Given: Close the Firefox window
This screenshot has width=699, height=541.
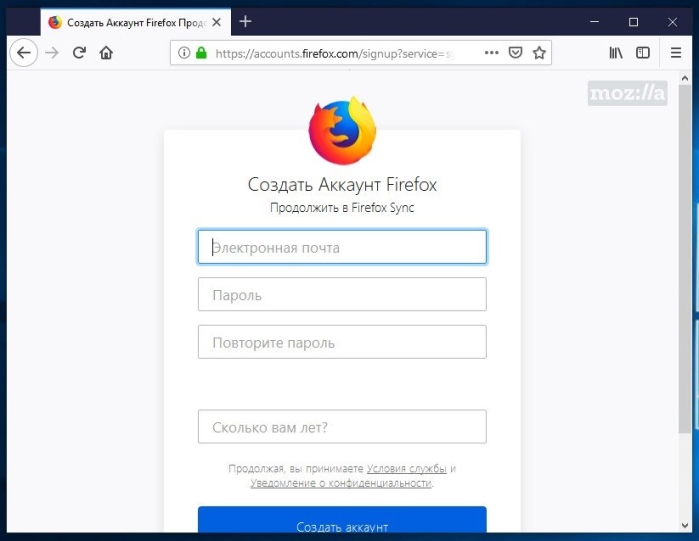Looking at the screenshot, I should 672,22.
